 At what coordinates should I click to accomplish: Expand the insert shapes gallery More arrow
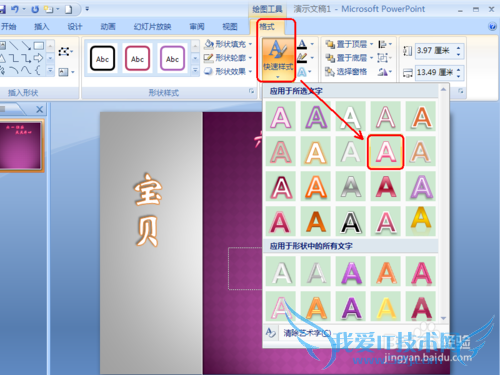[x=50, y=71]
